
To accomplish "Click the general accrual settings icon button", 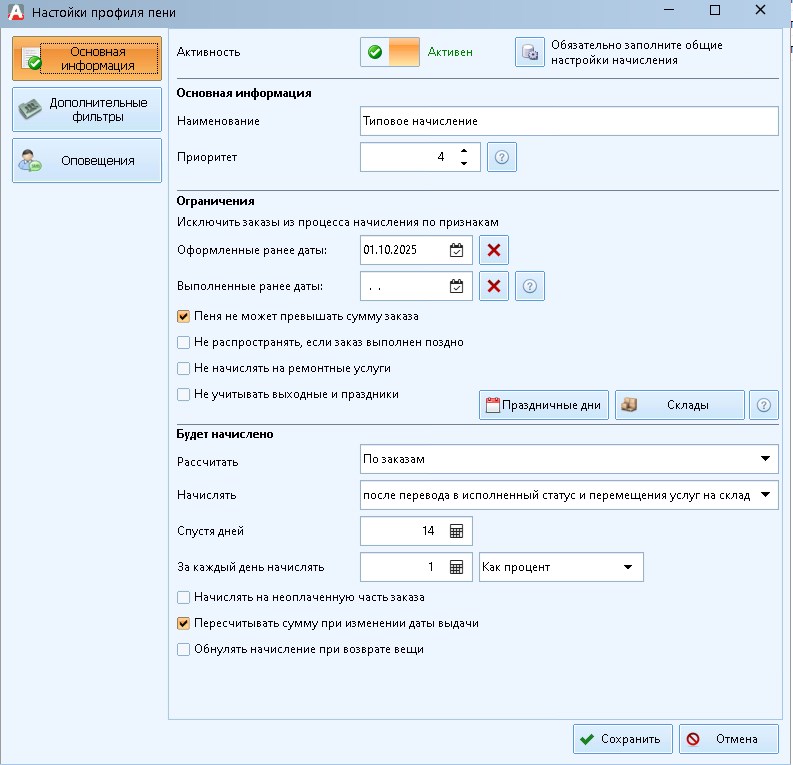I will pyautogui.click(x=530, y=53).
